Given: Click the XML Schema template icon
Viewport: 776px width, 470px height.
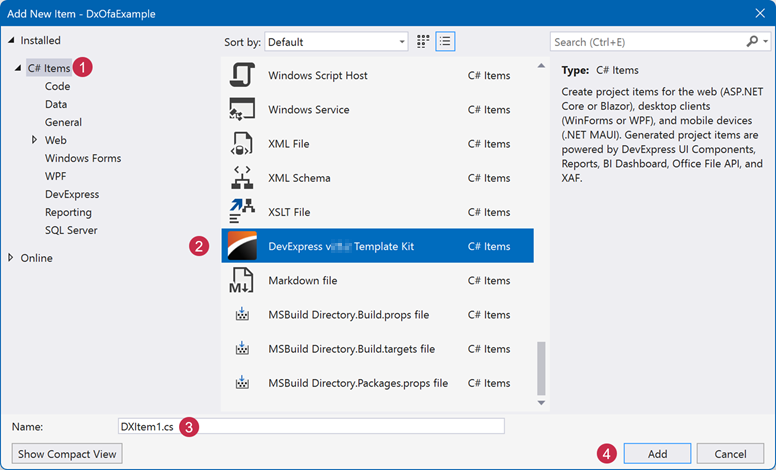Looking at the screenshot, I should pyautogui.click(x=242, y=178).
